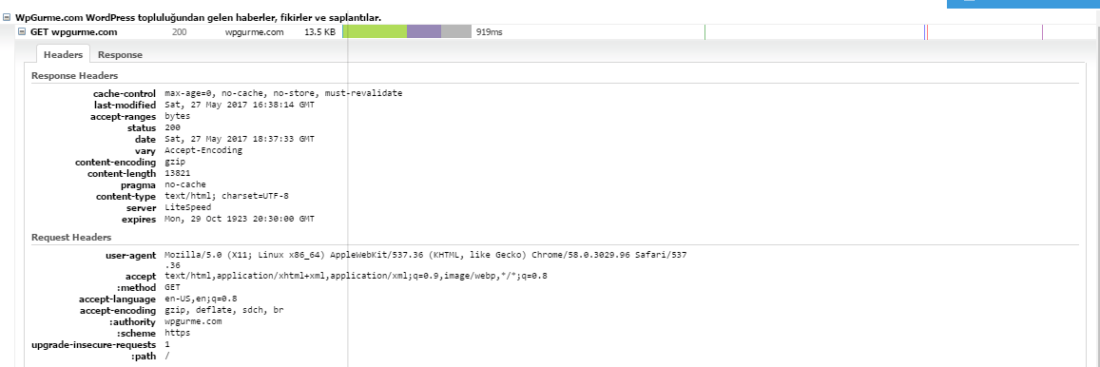Select the Headers tab
Viewport: 1100px width, 367px height.
tap(63, 55)
